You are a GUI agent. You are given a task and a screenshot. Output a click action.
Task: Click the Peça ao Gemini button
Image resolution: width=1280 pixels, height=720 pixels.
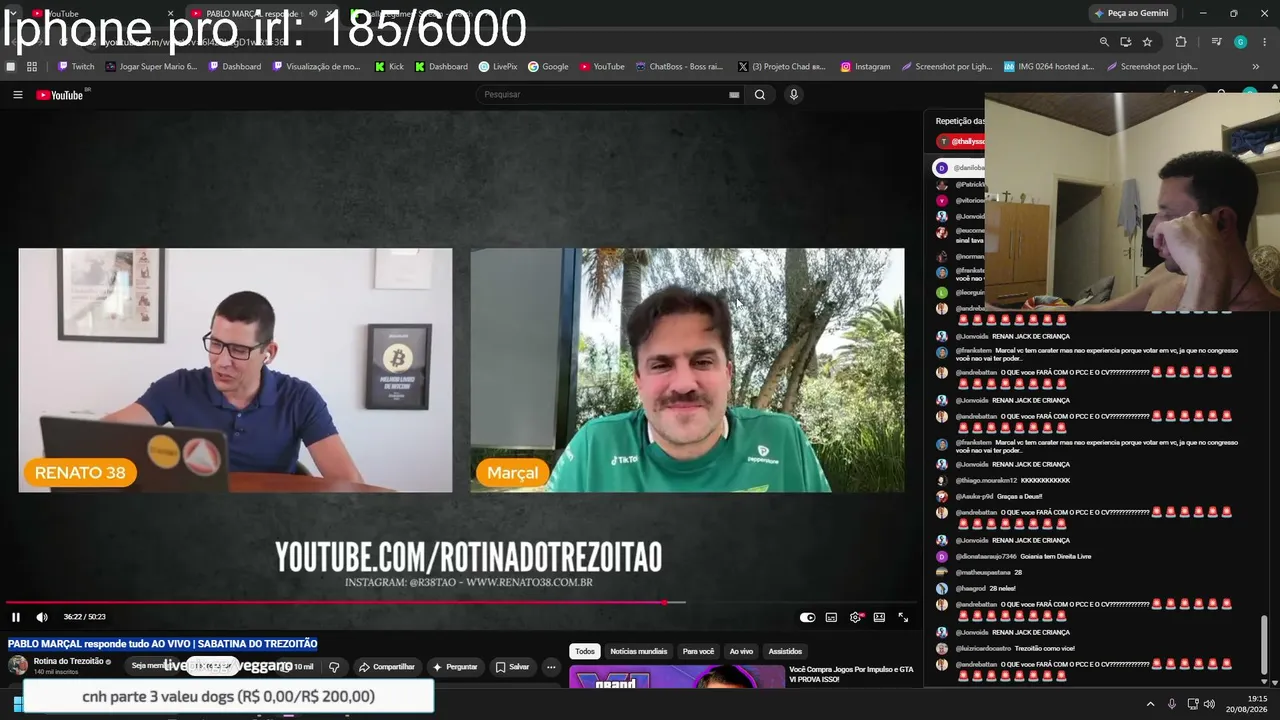1132,13
